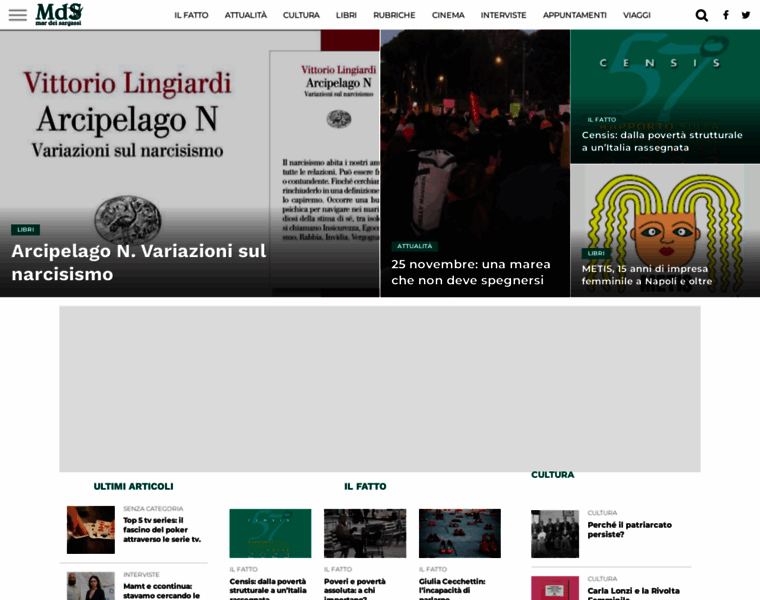Open the green Censis thumbnail in IL FATTO section
This screenshot has width=760, height=600.
pos(270,533)
